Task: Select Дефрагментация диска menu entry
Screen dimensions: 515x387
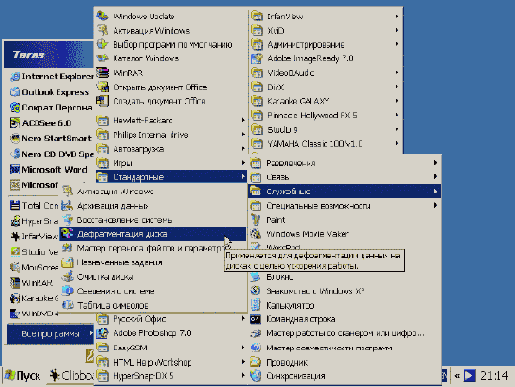Action: (153, 234)
